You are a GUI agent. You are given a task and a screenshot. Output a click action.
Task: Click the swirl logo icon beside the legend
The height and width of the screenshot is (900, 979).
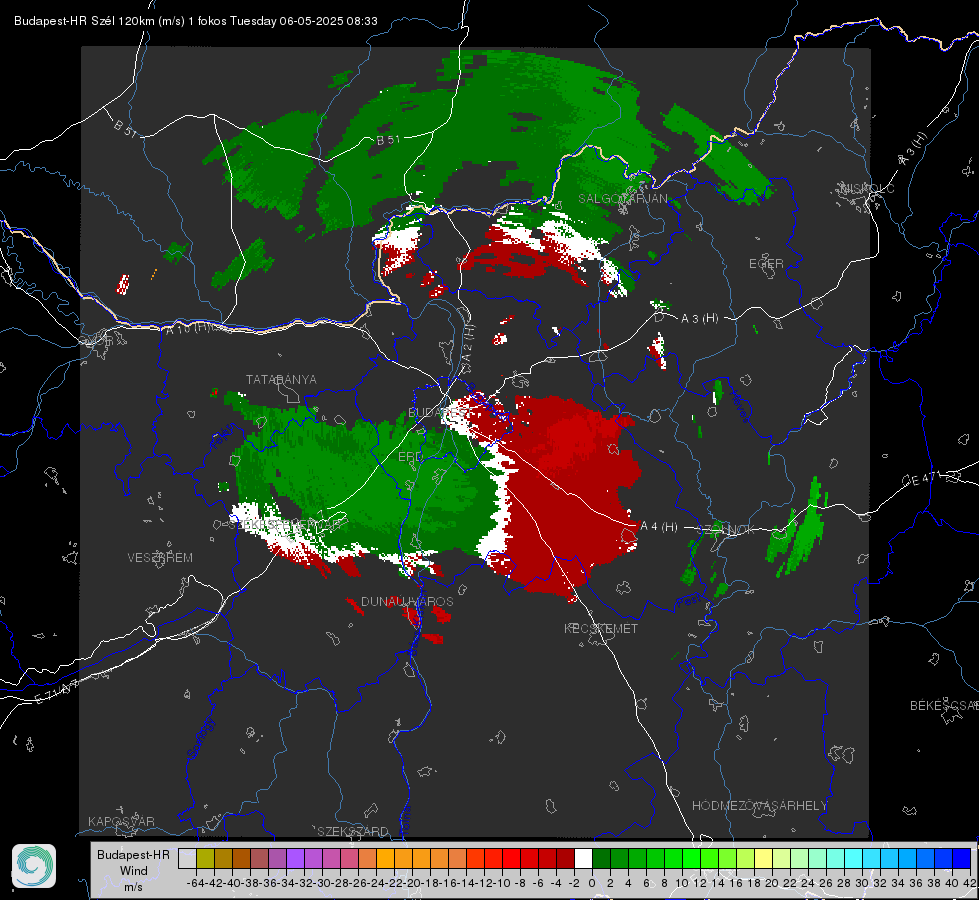tap(34, 866)
